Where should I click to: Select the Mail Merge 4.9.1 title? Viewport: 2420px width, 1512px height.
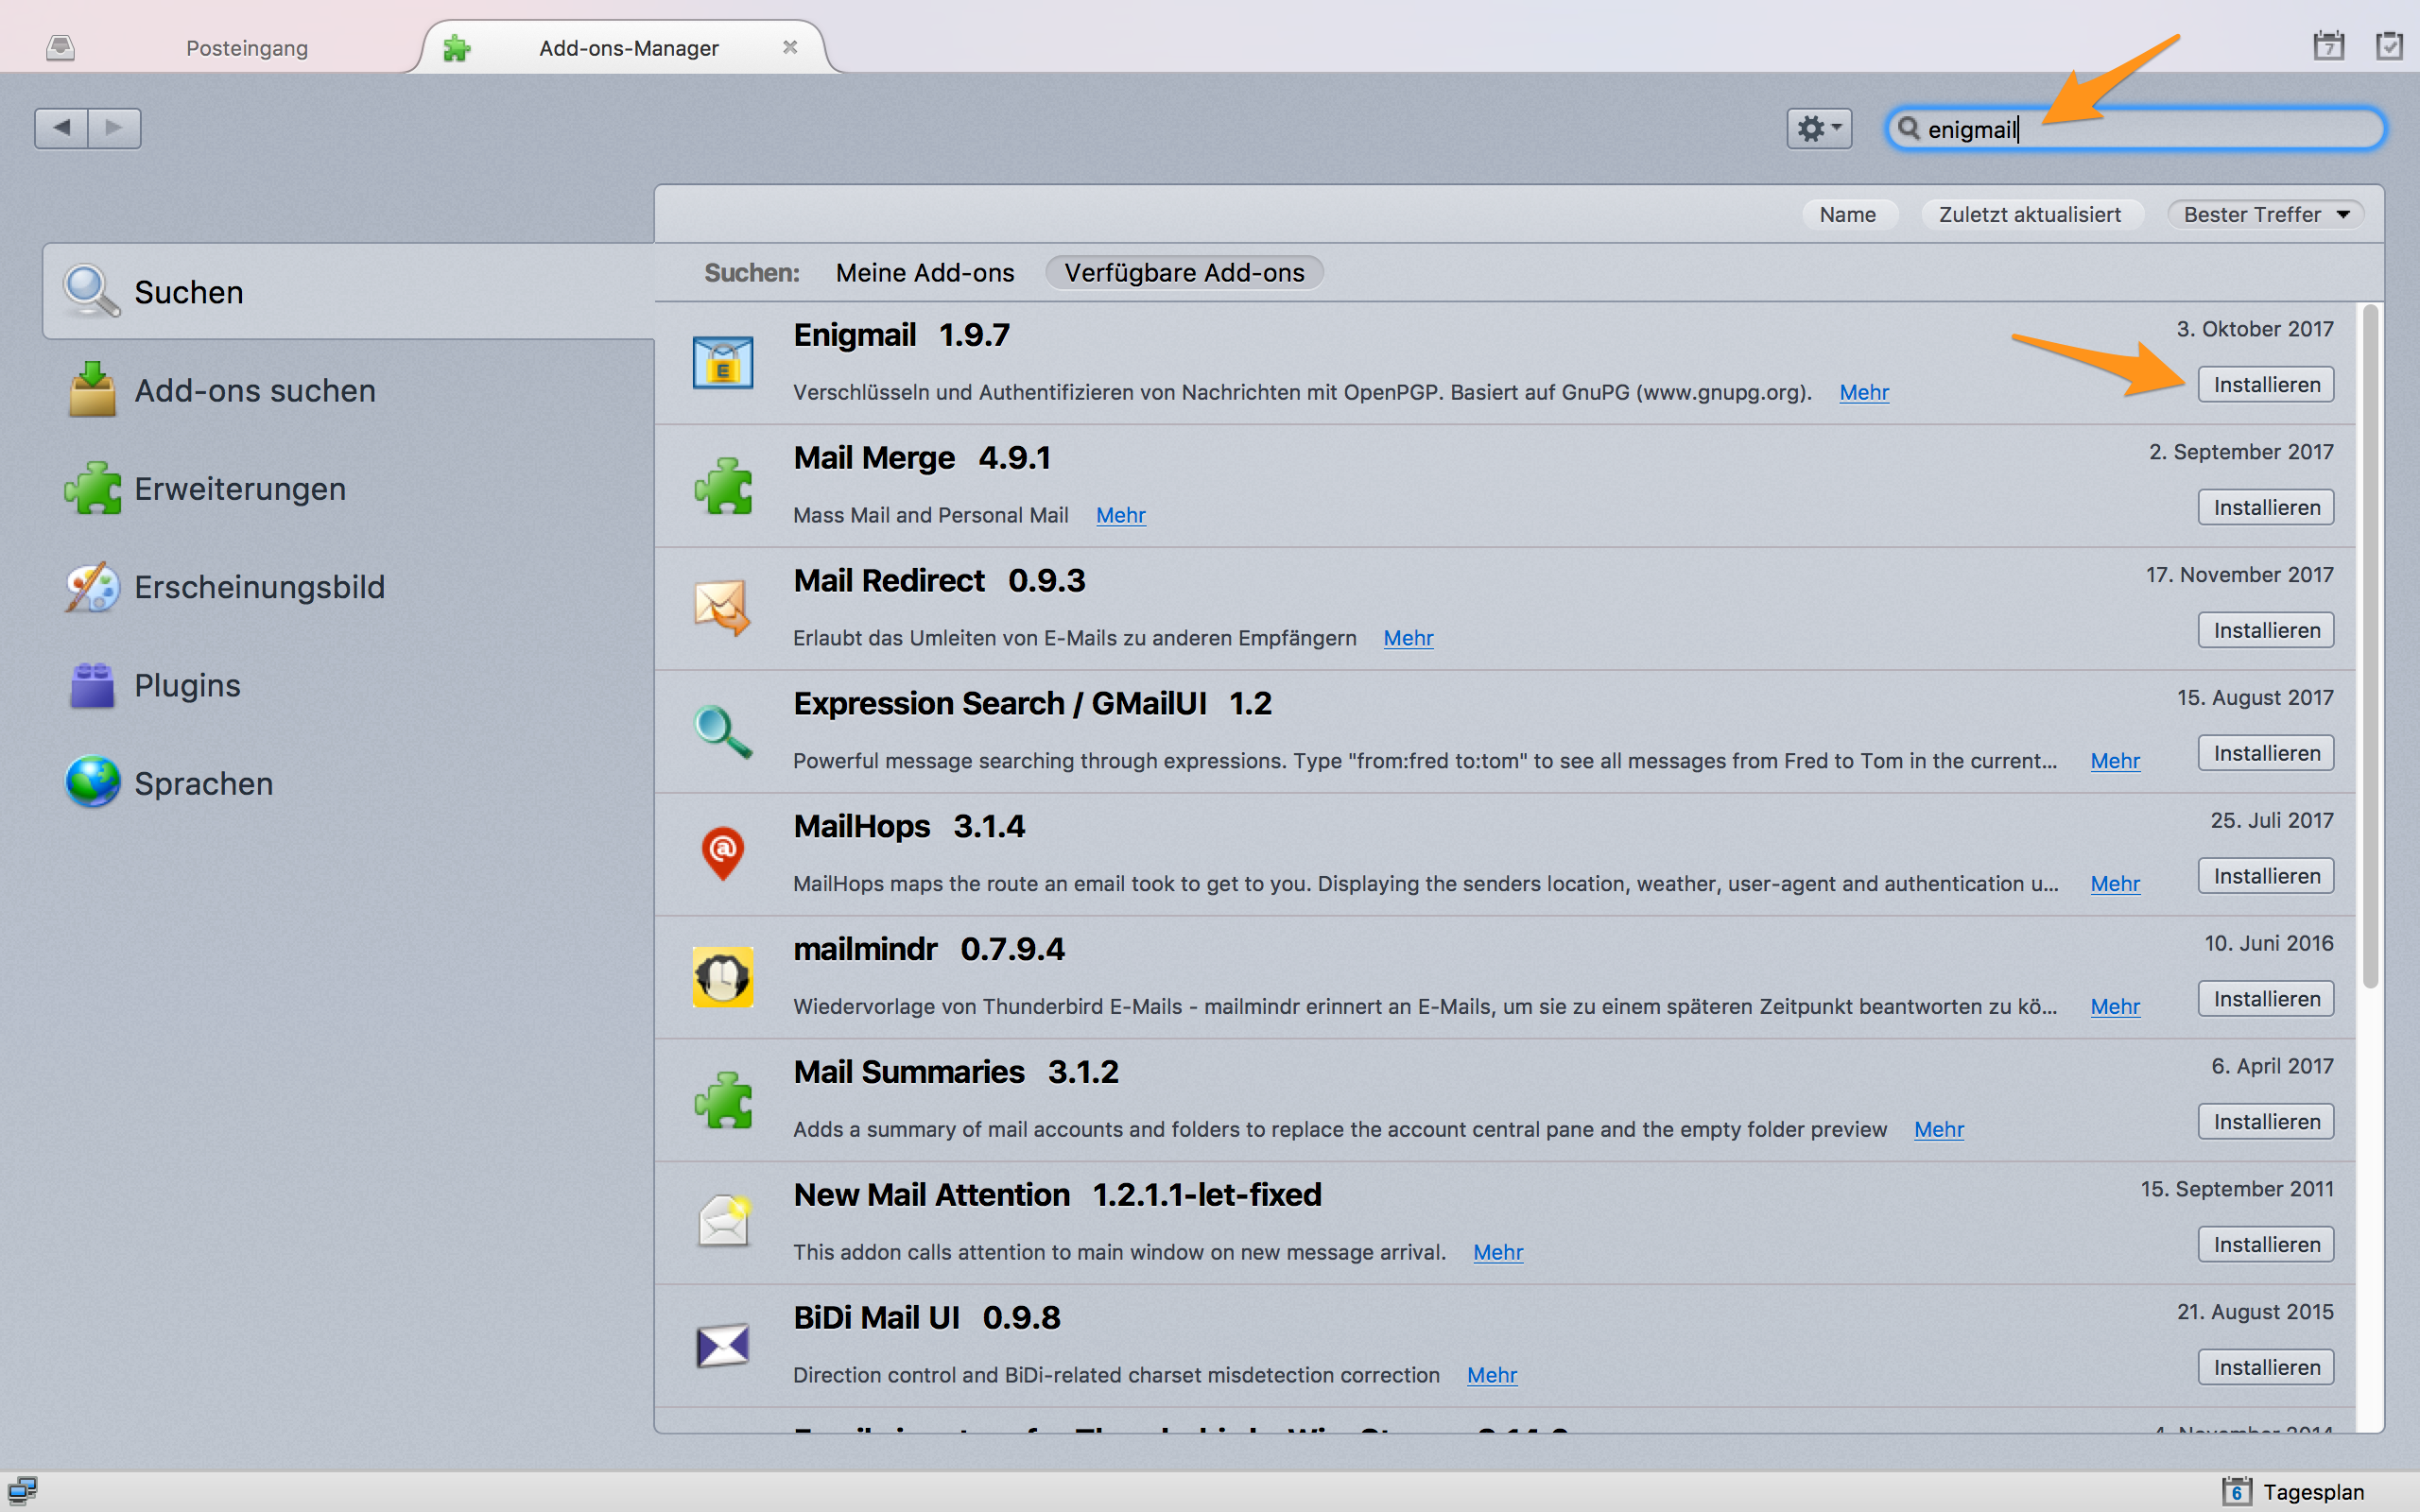click(x=922, y=458)
